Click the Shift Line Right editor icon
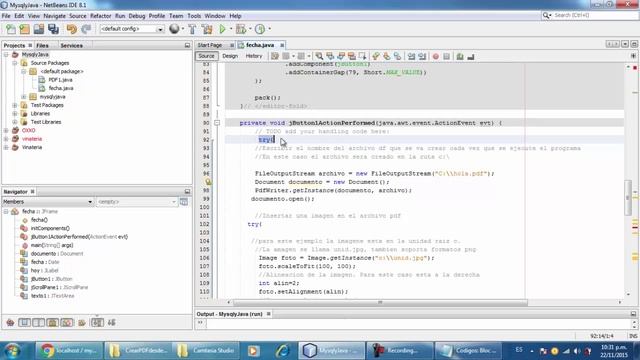Image resolution: width=640 pixels, height=360 pixels. (x=422, y=56)
